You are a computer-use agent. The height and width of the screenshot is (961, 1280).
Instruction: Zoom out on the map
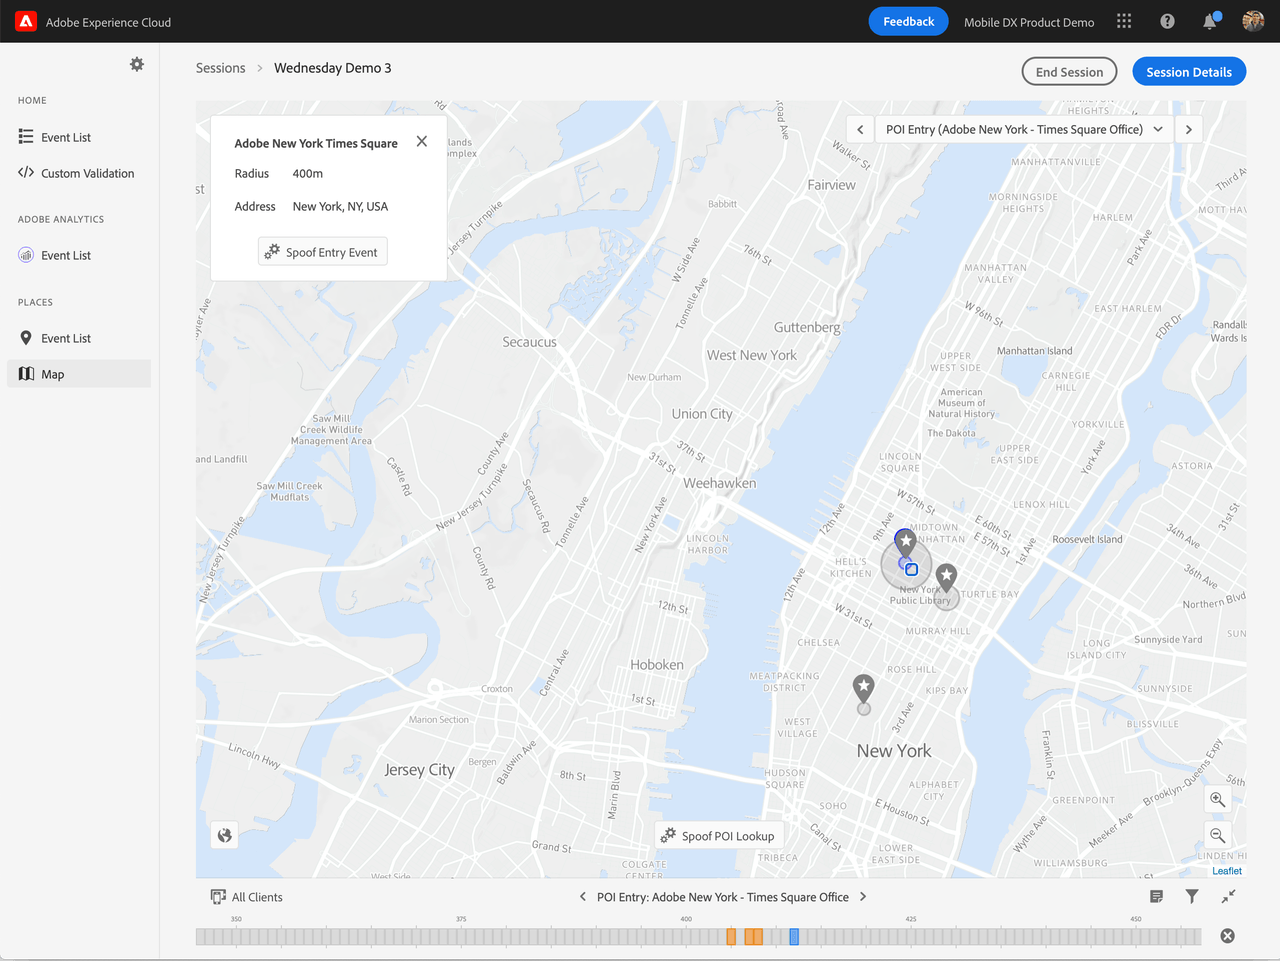click(x=1217, y=835)
